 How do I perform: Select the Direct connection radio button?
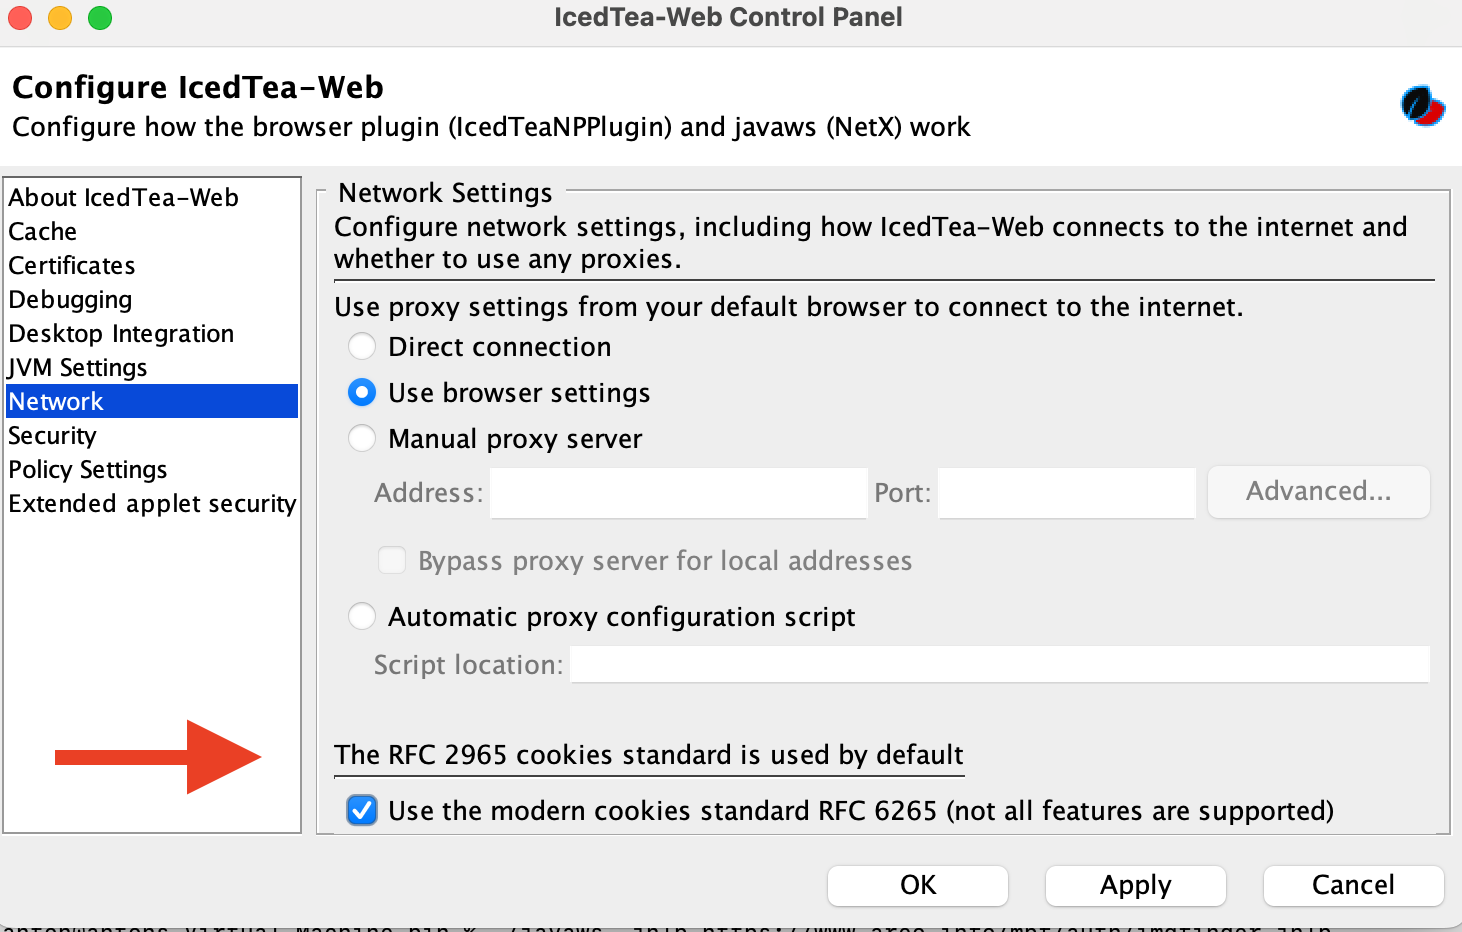[362, 347]
